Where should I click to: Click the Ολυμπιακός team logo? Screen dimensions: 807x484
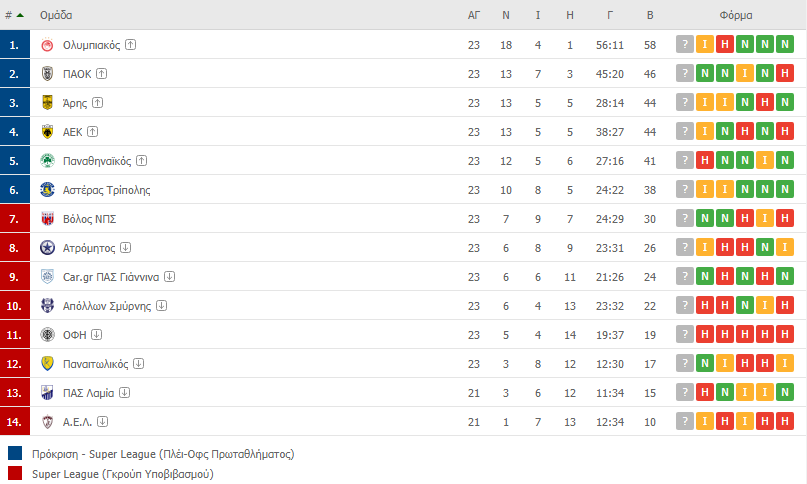click(x=47, y=45)
